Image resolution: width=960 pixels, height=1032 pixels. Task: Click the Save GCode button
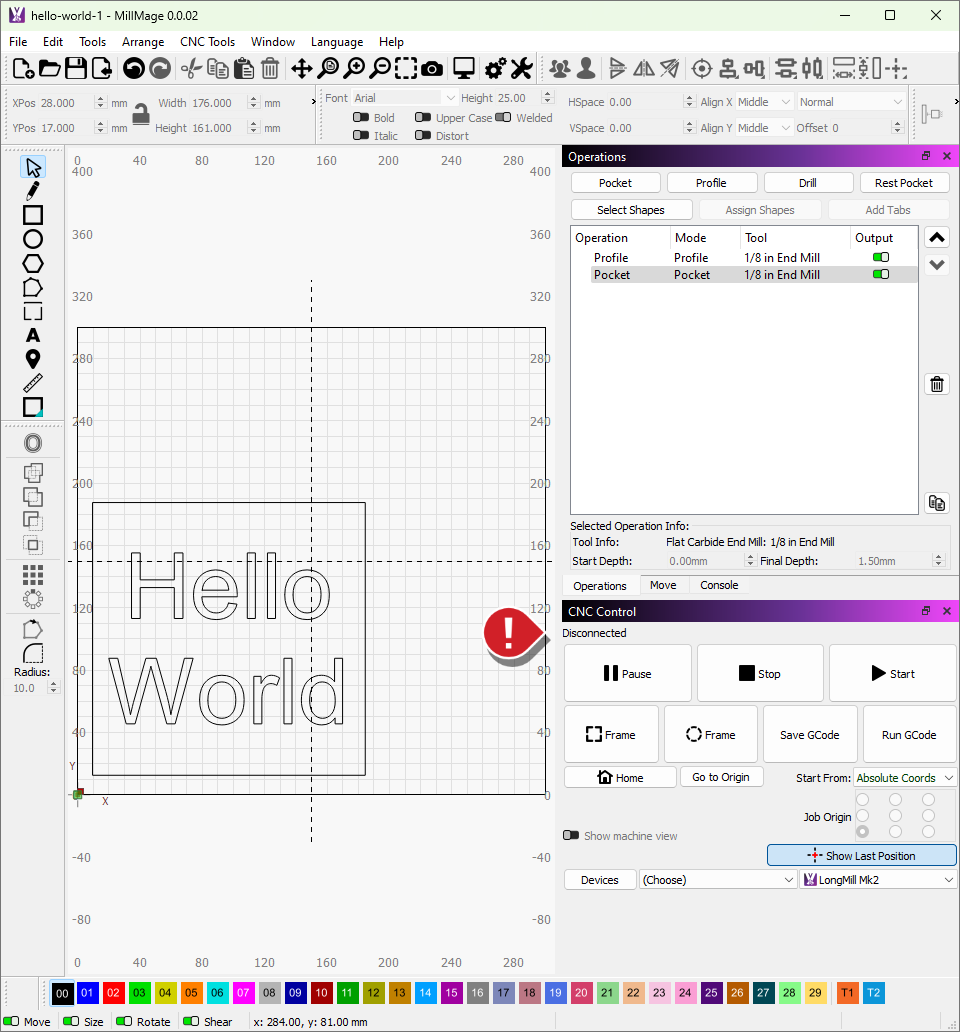point(811,735)
